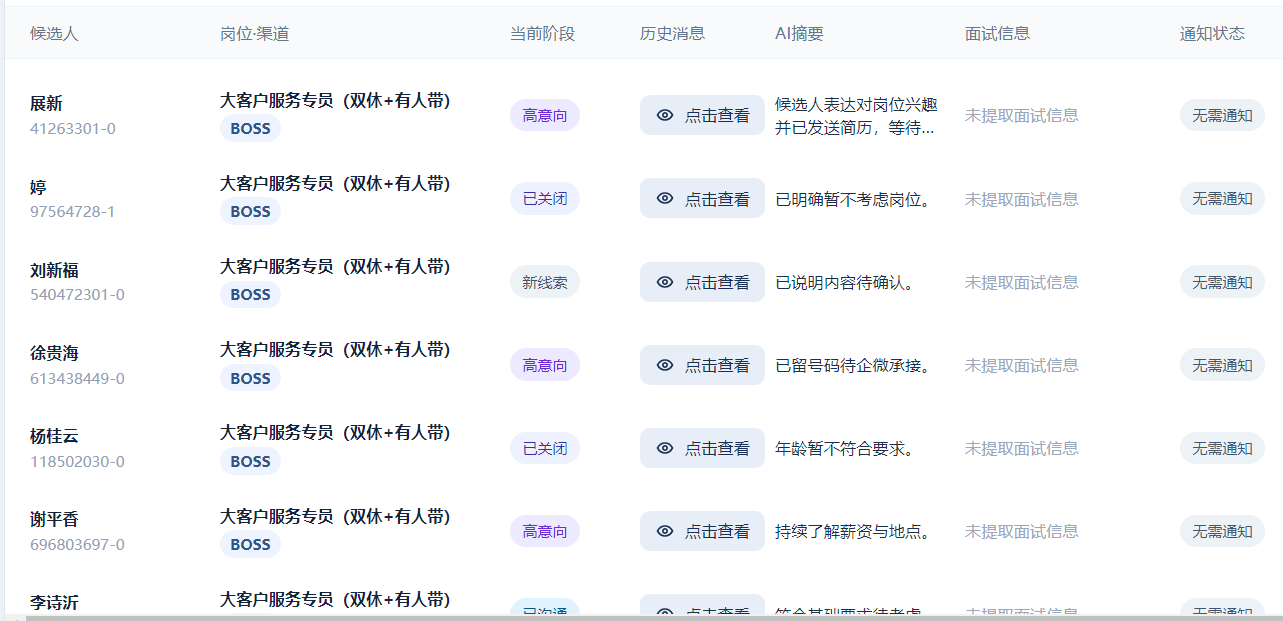Click BOSS channel badge in 杨桂云 row
Viewport: 1283px width, 621px height.
tap(250, 461)
